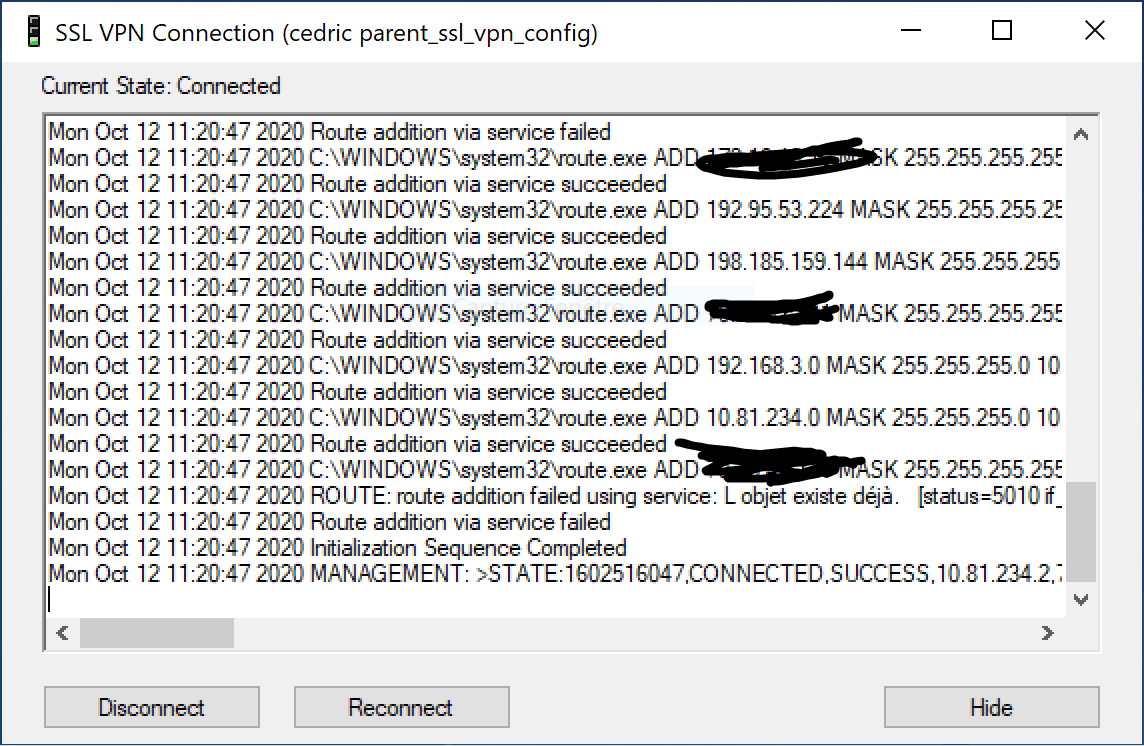Place cursor on the empty last log line
This screenshot has height=746, width=1144.
pyautogui.click(x=554, y=600)
